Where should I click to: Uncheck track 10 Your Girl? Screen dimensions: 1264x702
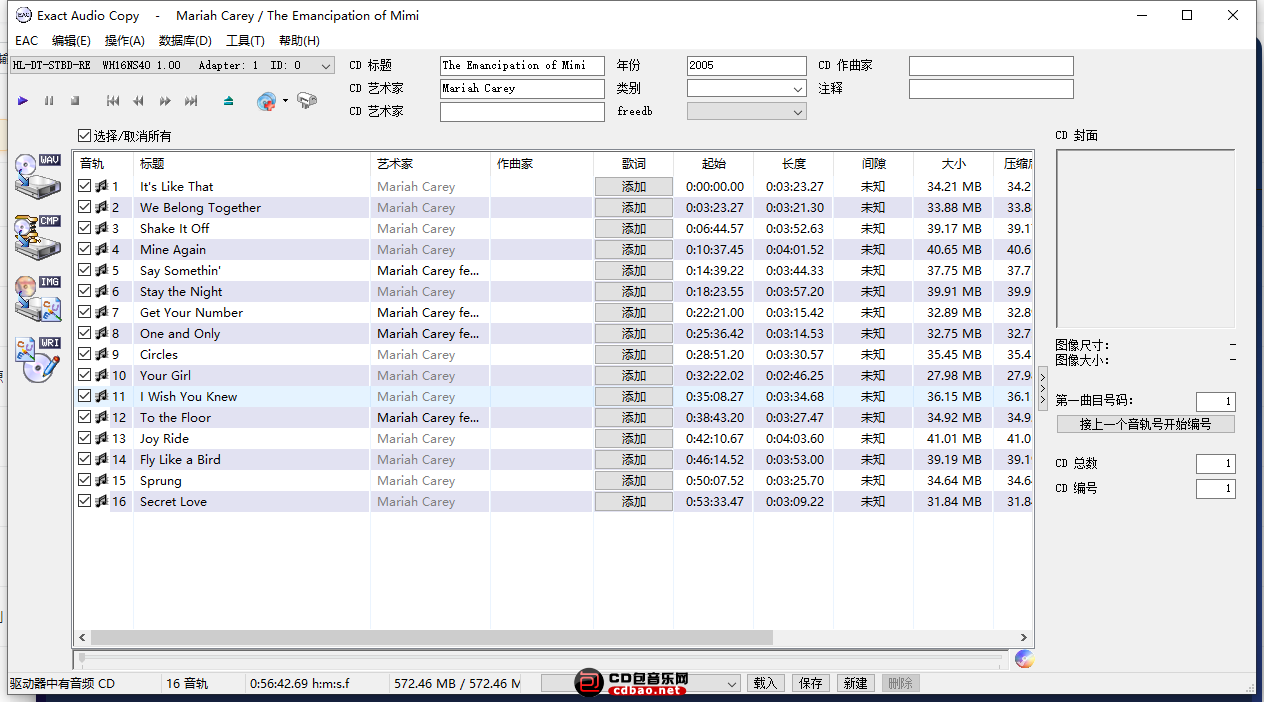(x=84, y=375)
